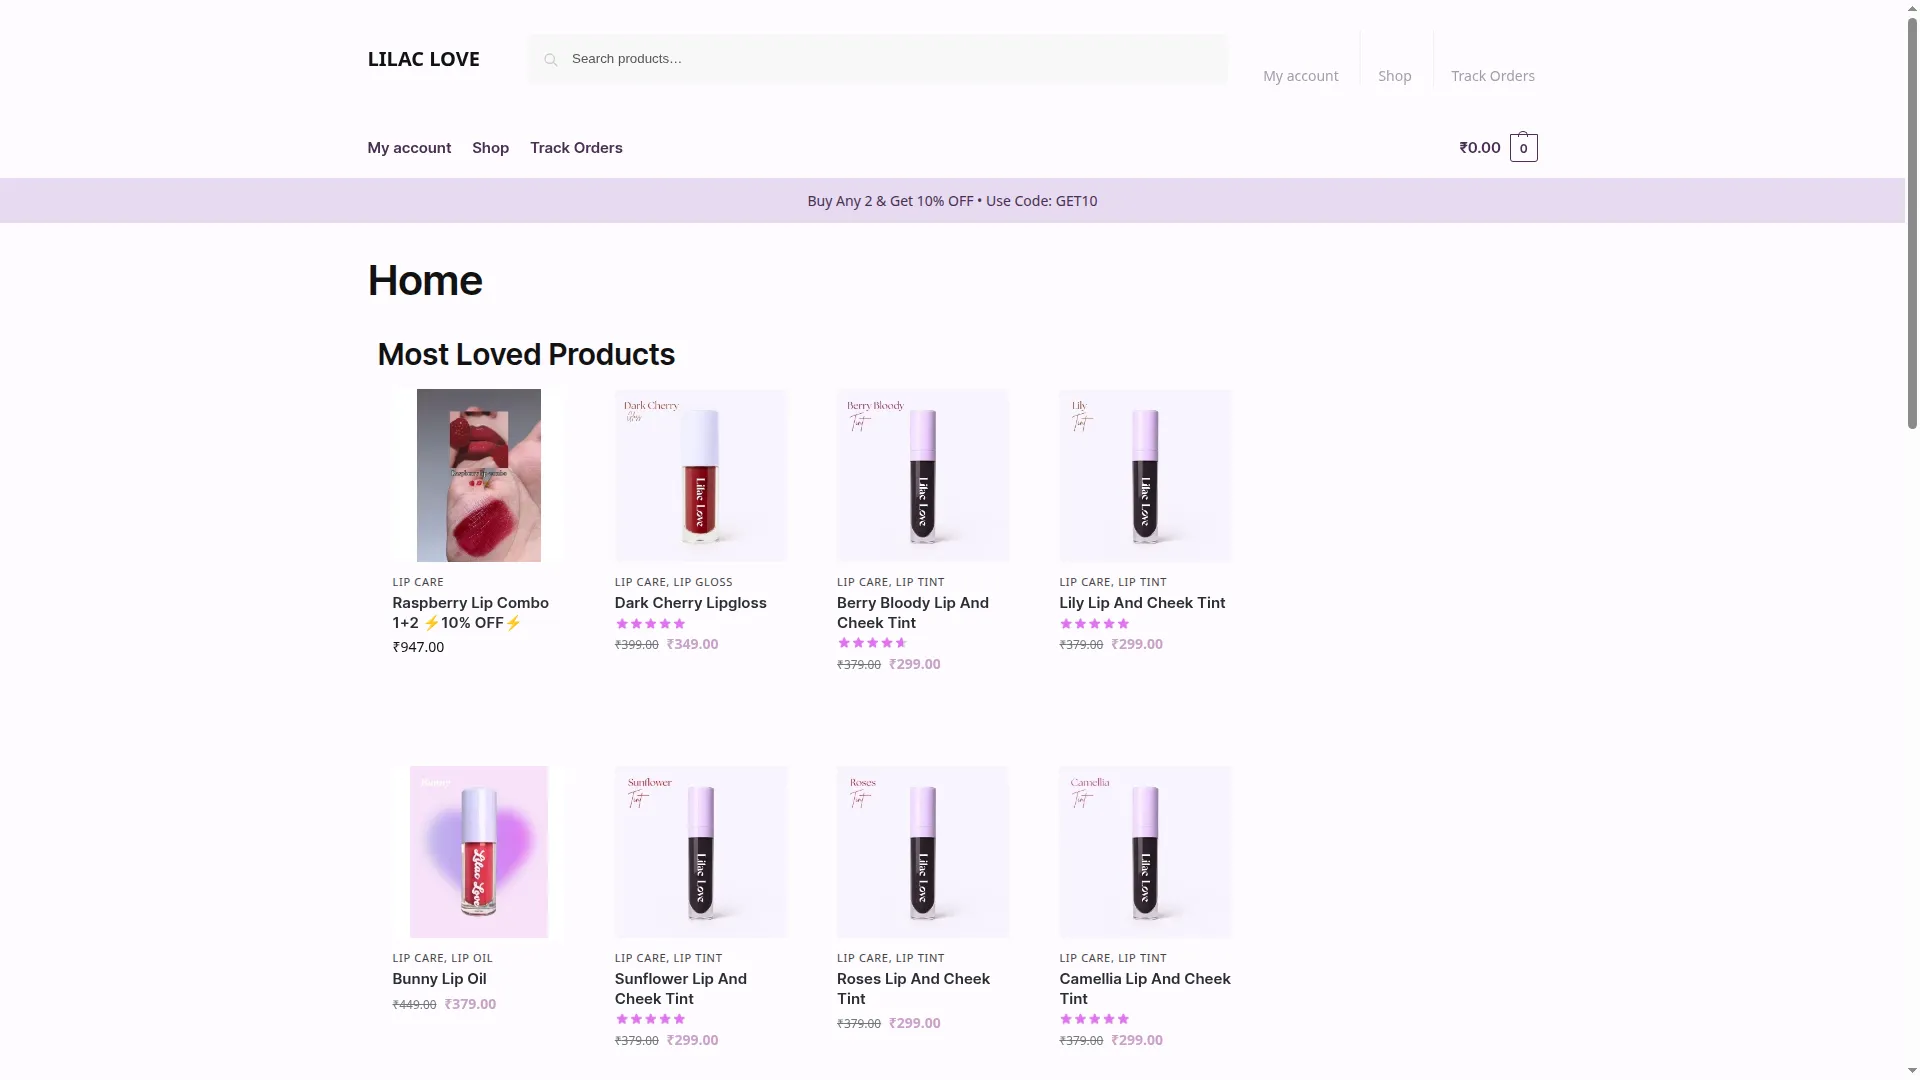Click Raspberry Lip Combo price ₹947.00
The image size is (1920, 1080).
click(418, 647)
